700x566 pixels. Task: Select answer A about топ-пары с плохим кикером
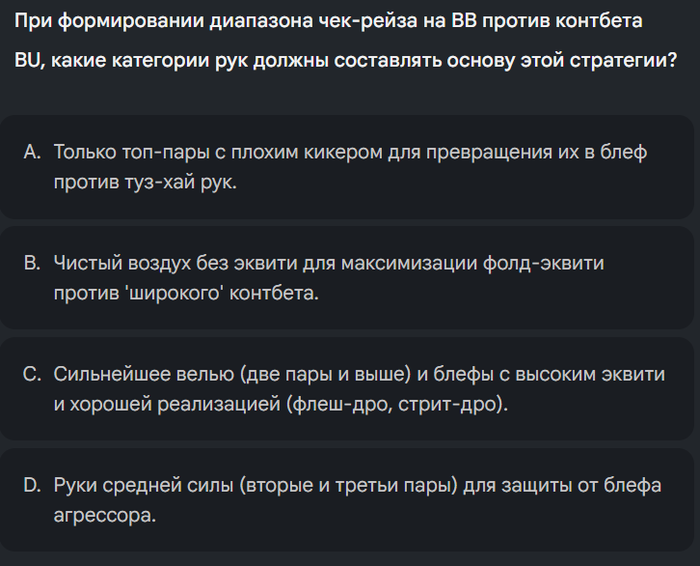[347, 167]
